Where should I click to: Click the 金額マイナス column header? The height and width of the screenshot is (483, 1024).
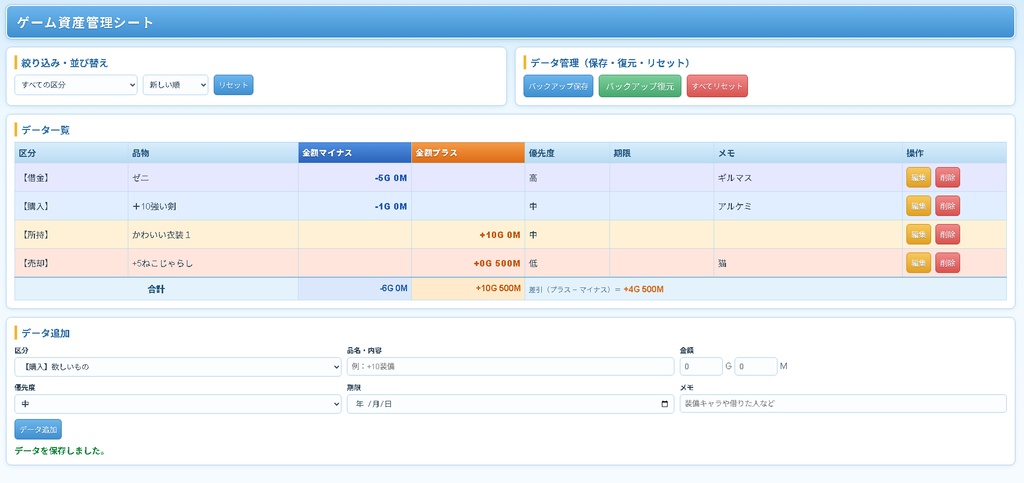point(355,153)
